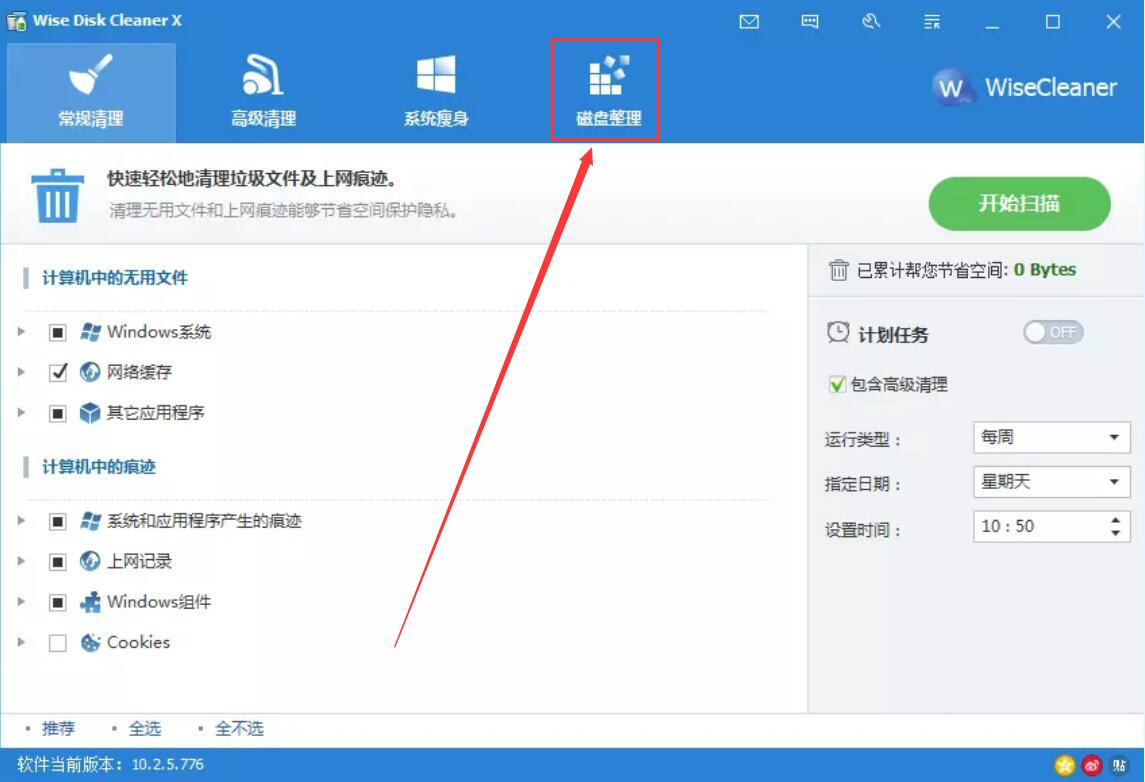Screen dimensions: 1145x782
Task: Open the 指定日期 dropdown (星期天)
Action: (1052, 482)
